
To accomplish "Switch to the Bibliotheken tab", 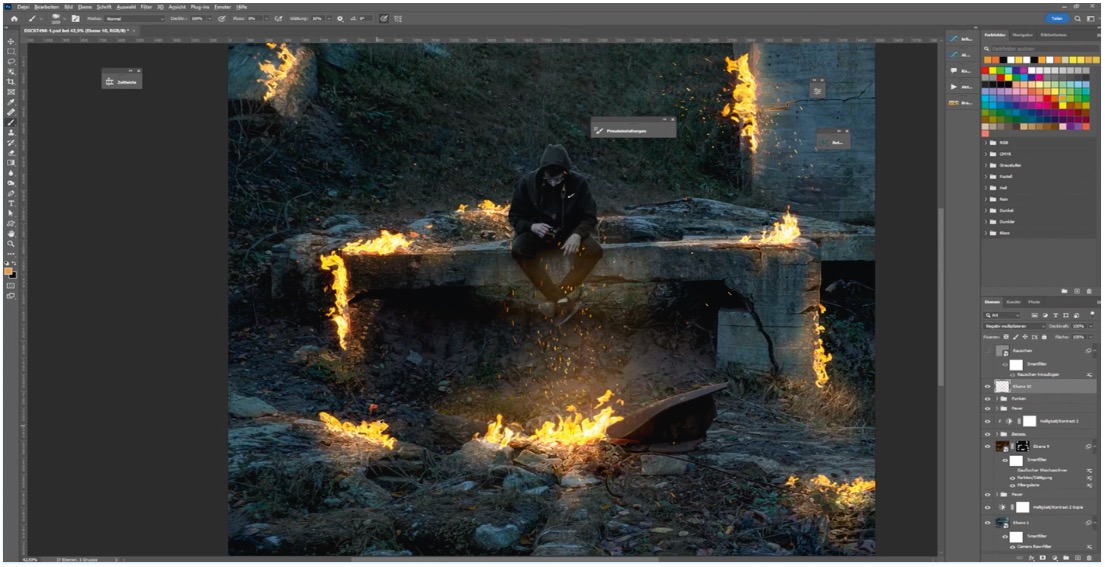I will [x=1053, y=35].
